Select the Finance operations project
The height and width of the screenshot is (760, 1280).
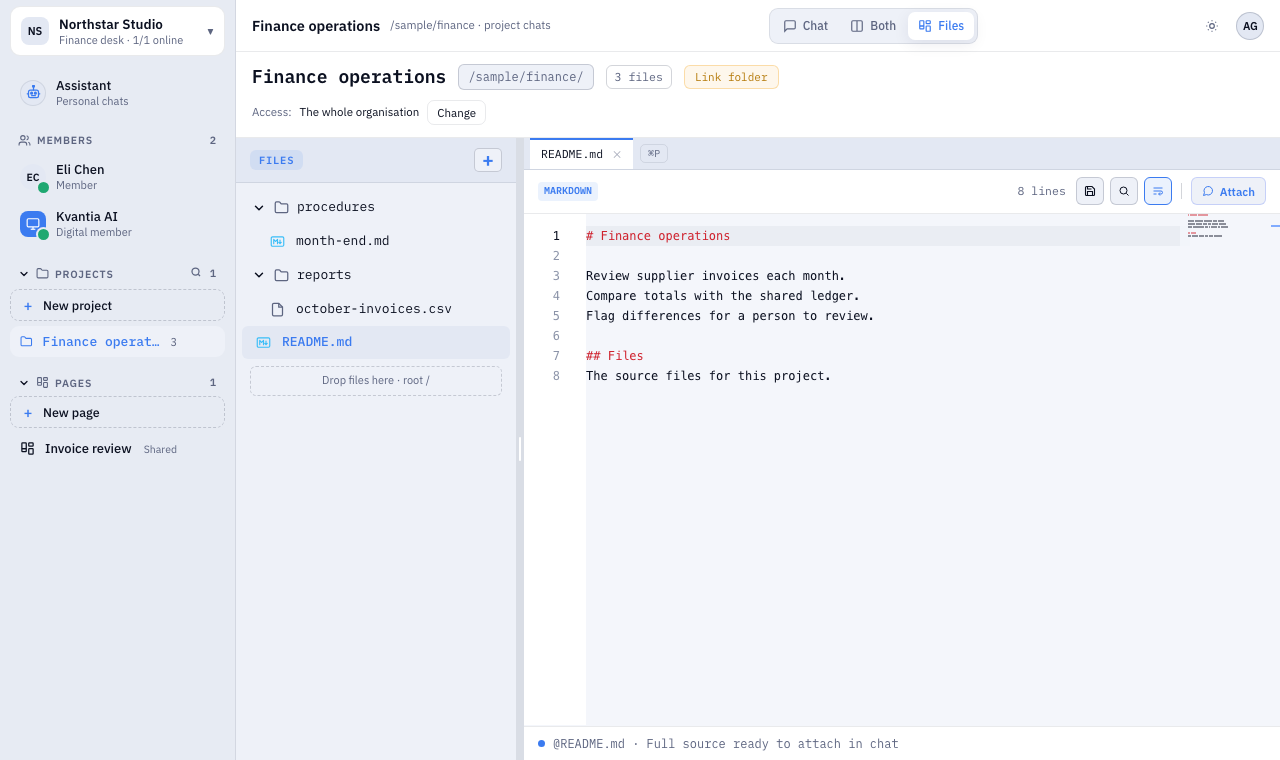117,342
